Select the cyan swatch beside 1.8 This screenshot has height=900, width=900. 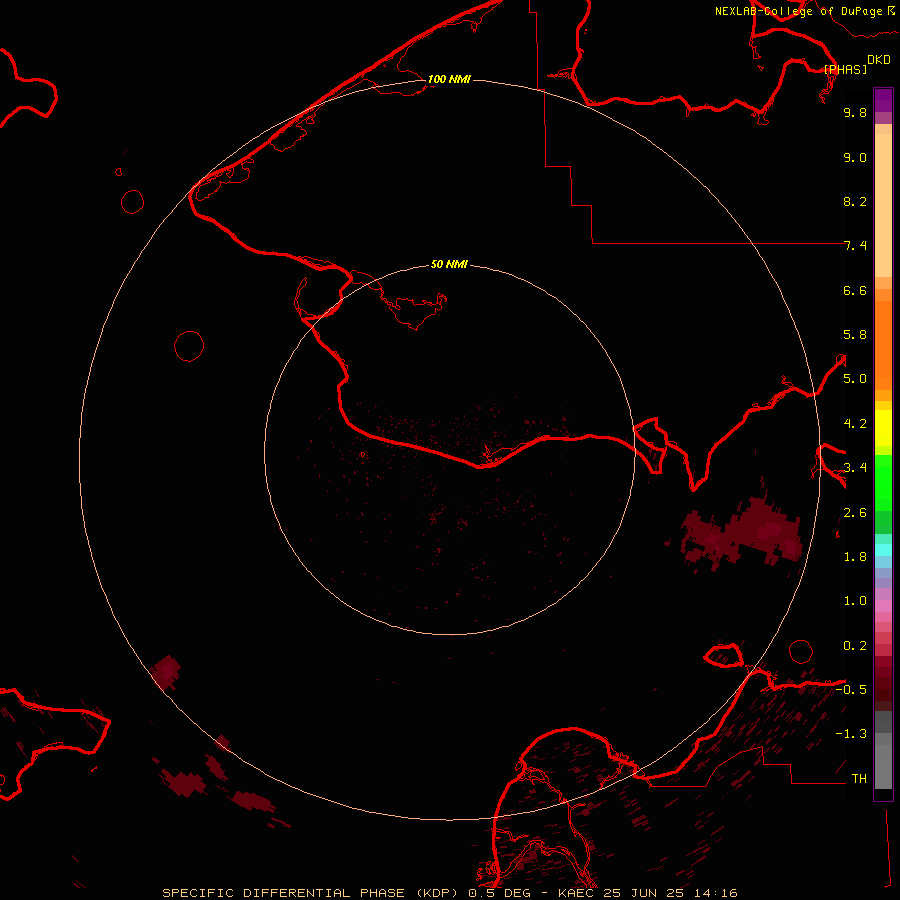click(883, 550)
